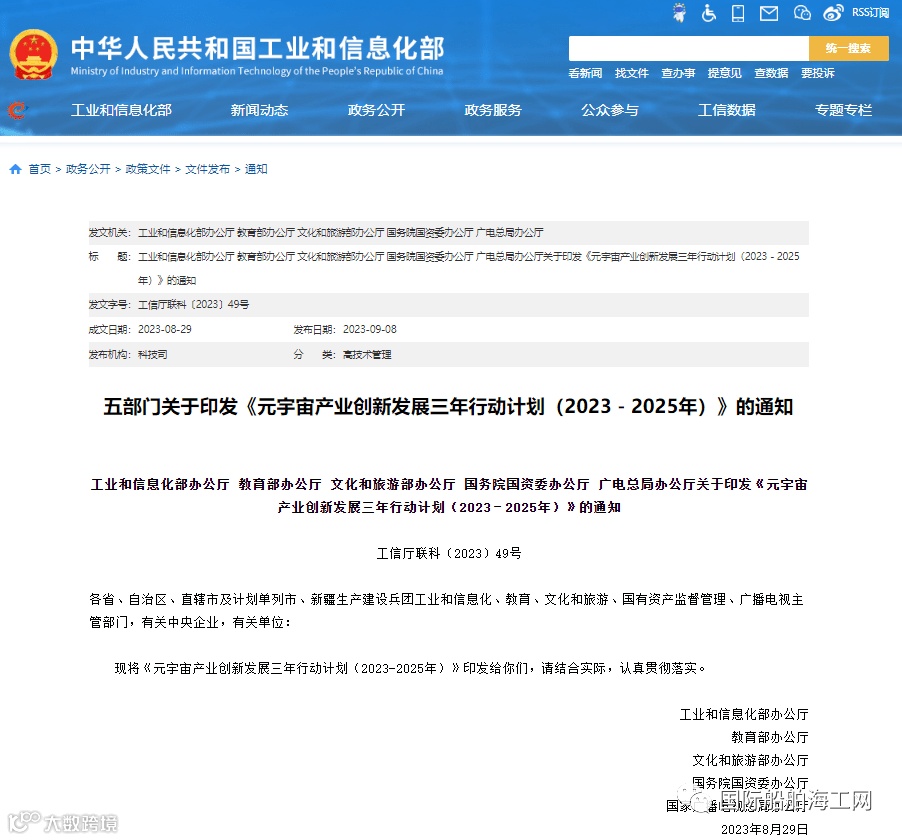This screenshot has height=840, width=902.
Task: Click the paragraph starting 现将《元宇宙产业创新发展
Action: (x=410, y=669)
